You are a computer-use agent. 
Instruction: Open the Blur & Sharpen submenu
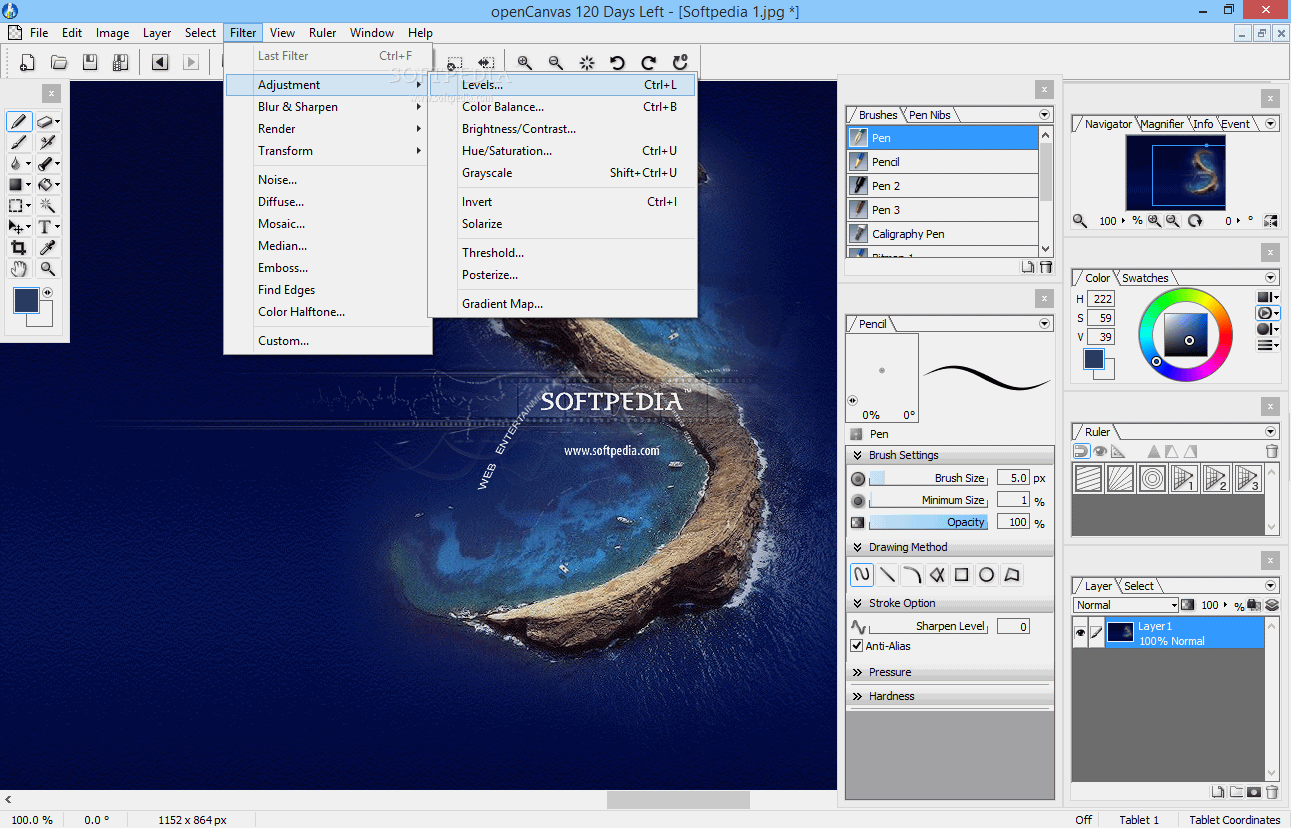tap(327, 107)
